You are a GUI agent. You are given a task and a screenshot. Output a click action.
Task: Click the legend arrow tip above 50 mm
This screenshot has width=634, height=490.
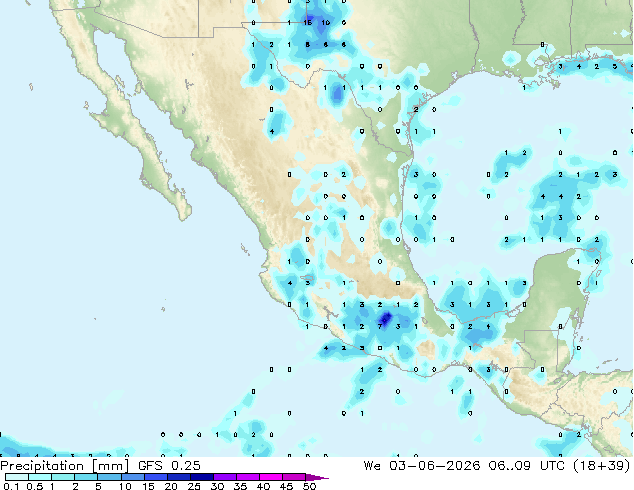click(x=317, y=478)
